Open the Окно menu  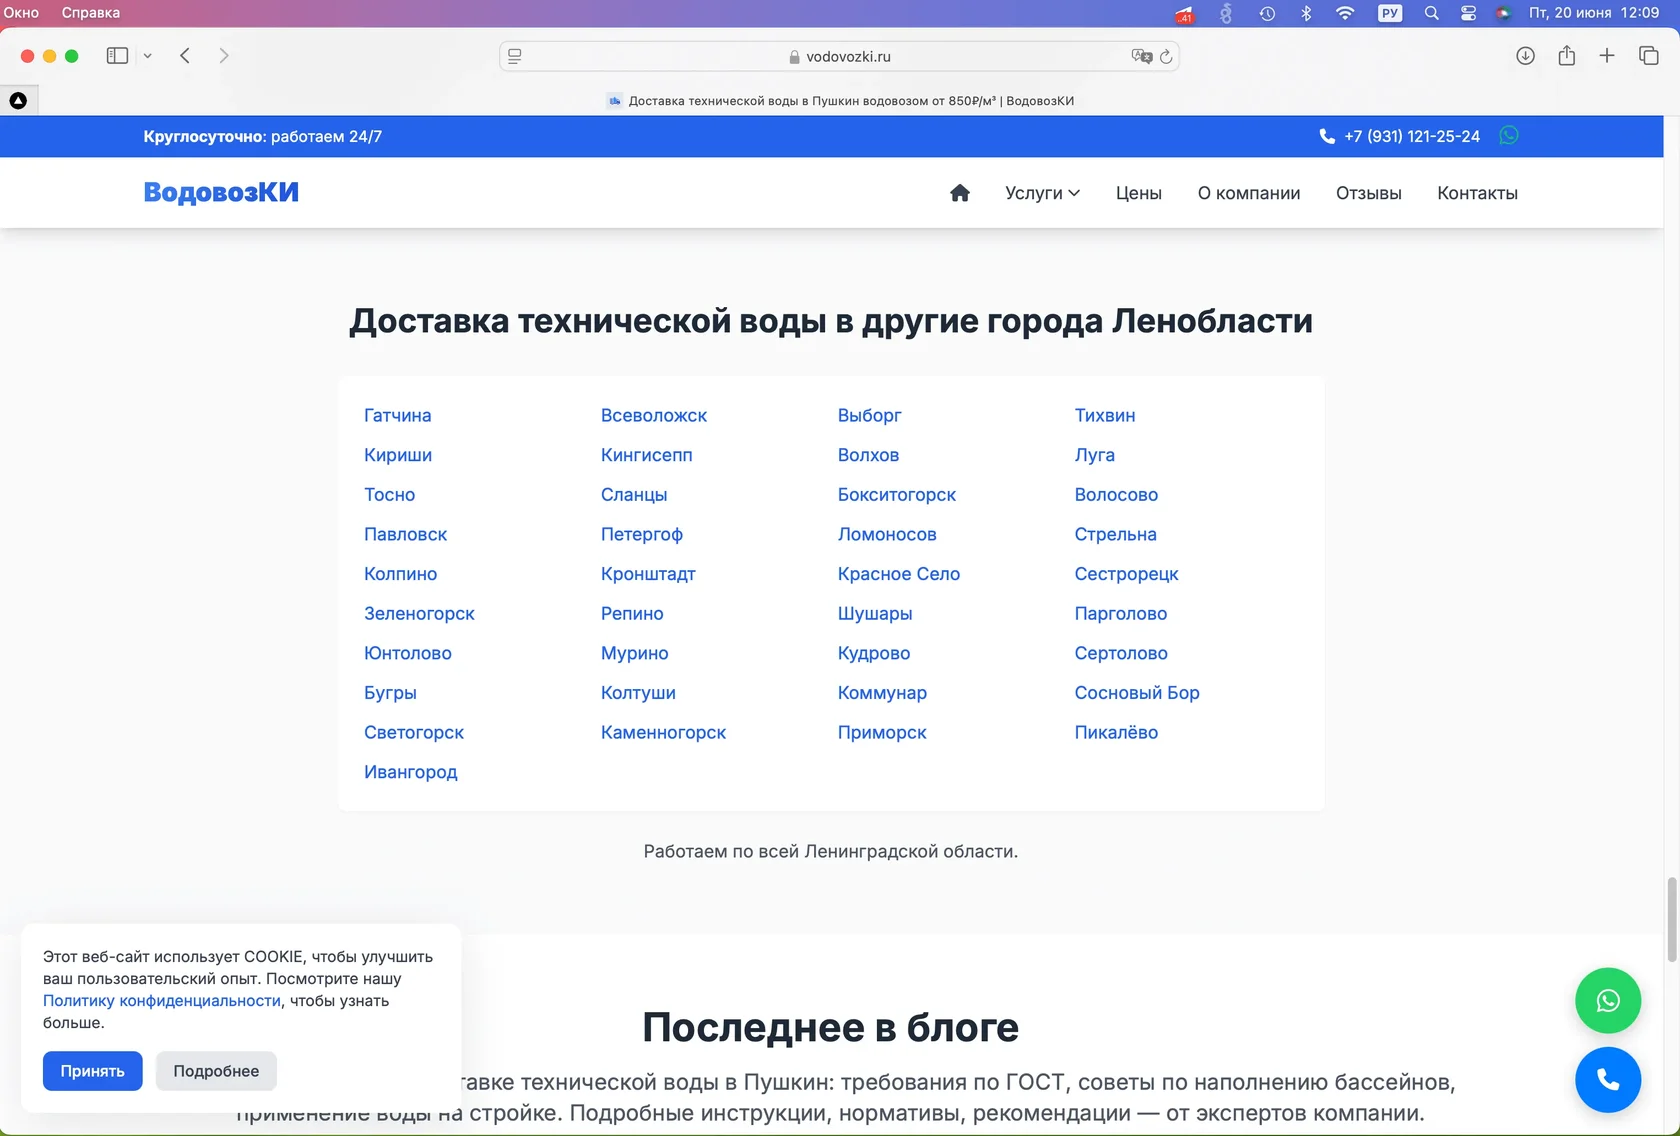(x=21, y=13)
